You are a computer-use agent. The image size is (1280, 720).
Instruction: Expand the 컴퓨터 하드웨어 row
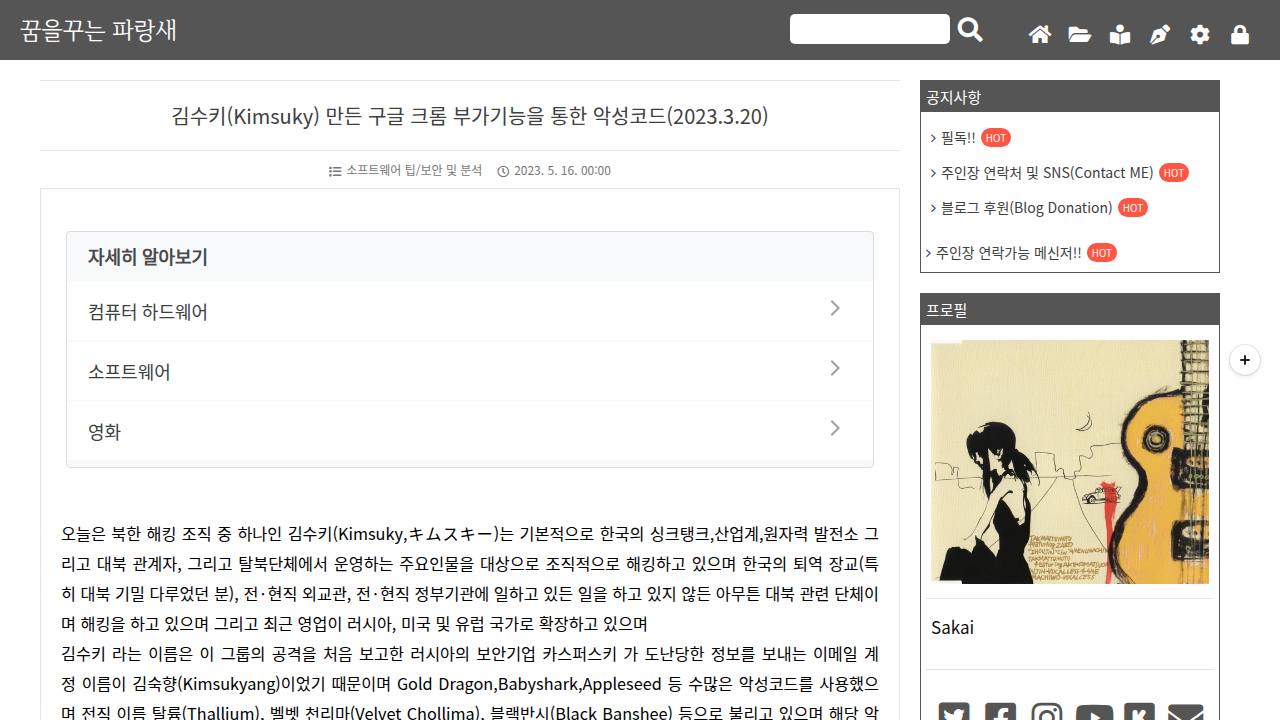point(470,311)
